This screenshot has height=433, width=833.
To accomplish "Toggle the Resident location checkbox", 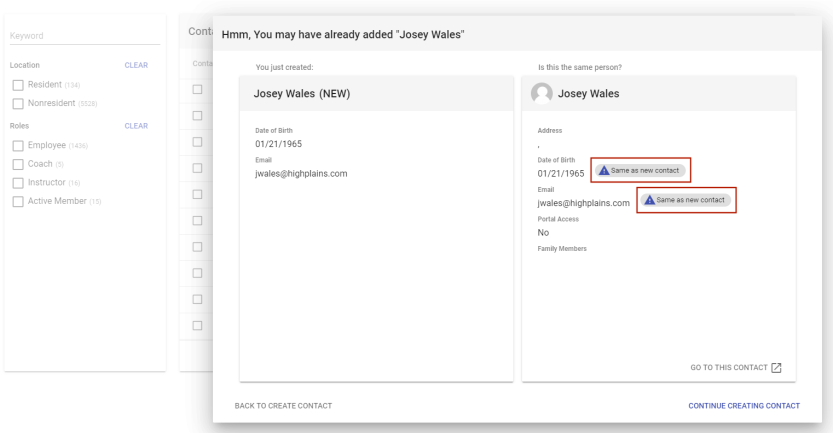I will pyautogui.click(x=17, y=84).
